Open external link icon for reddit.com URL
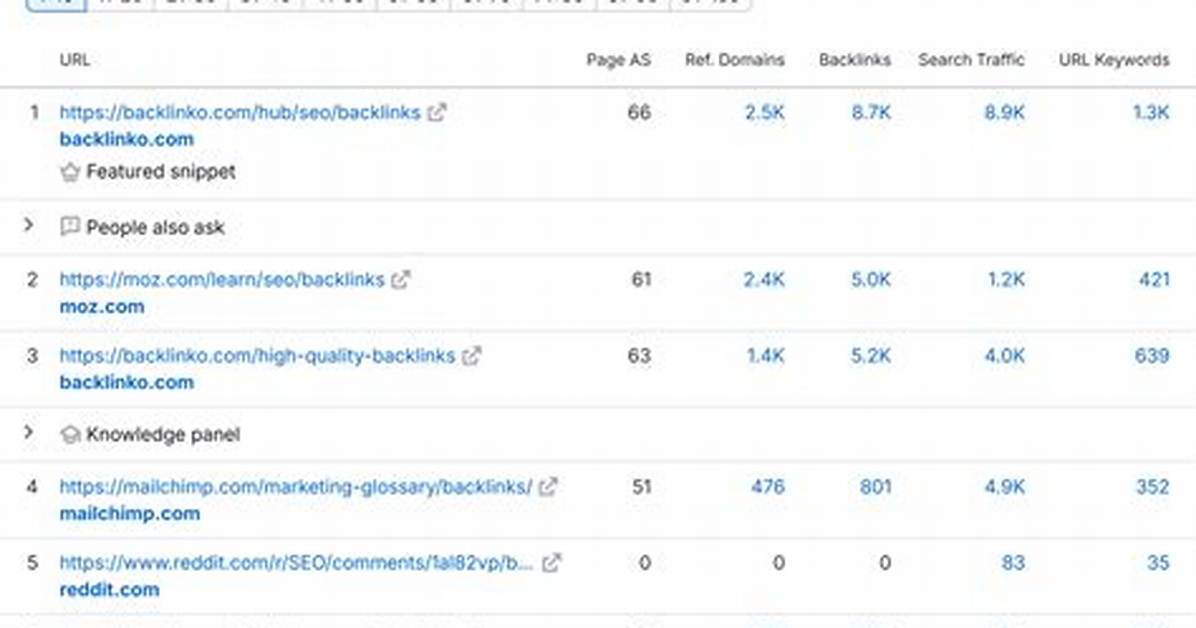 tap(551, 562)
